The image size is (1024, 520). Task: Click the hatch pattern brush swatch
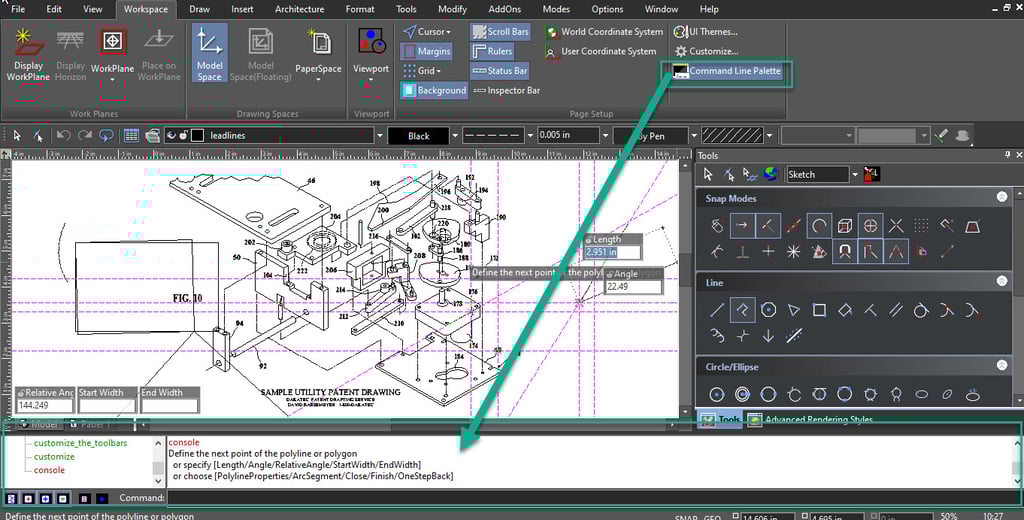click(731, 136)
